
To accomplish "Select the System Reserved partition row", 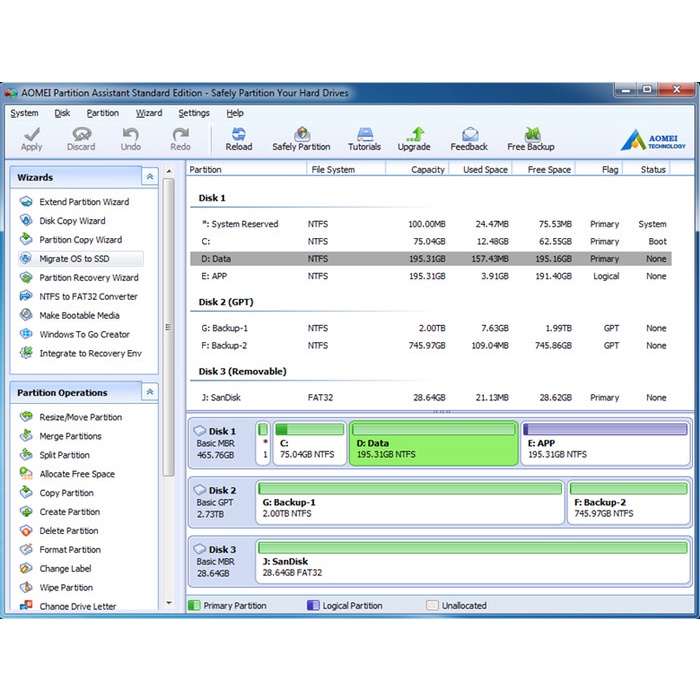I will (431, 224).
